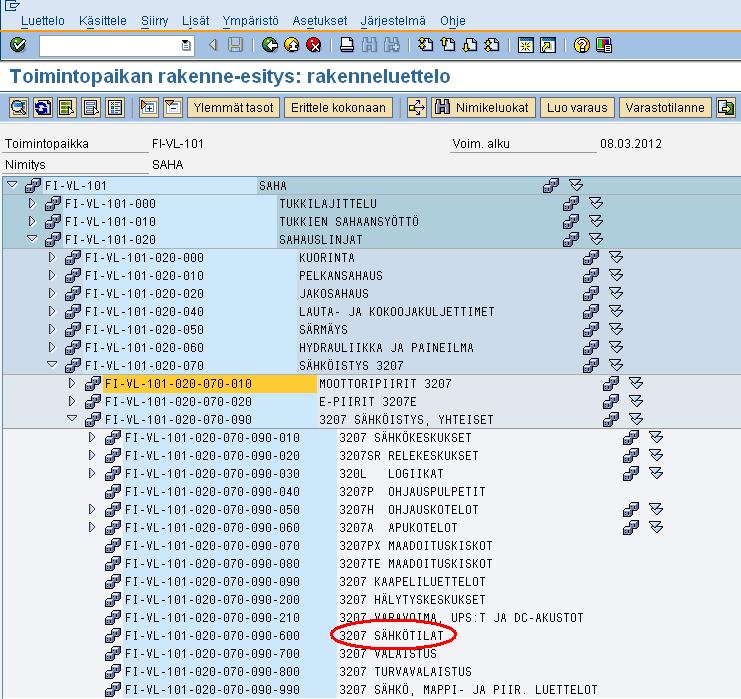The image size is (741, 699).
Task: Click the text PELKANSAHAUS
Action: pos(341,276)
